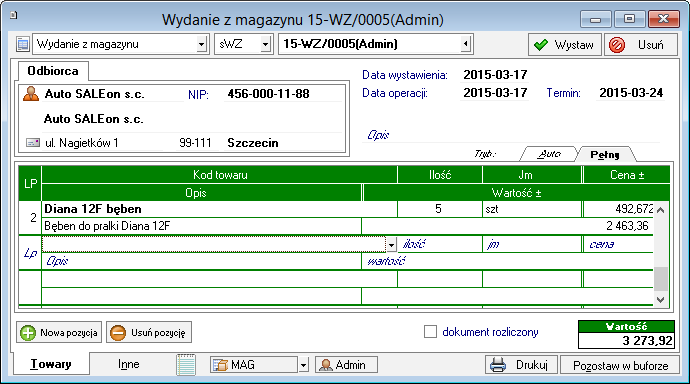The width and height of the screenshot is (690, 384).
Task: Click the Kod towaru column header
Action: (x=220, y=175)
